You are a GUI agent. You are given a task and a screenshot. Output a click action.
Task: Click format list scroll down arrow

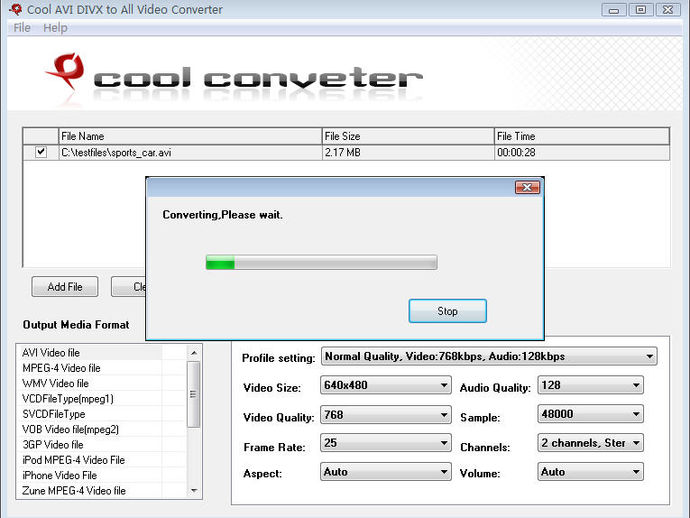(x=194, y=490)
